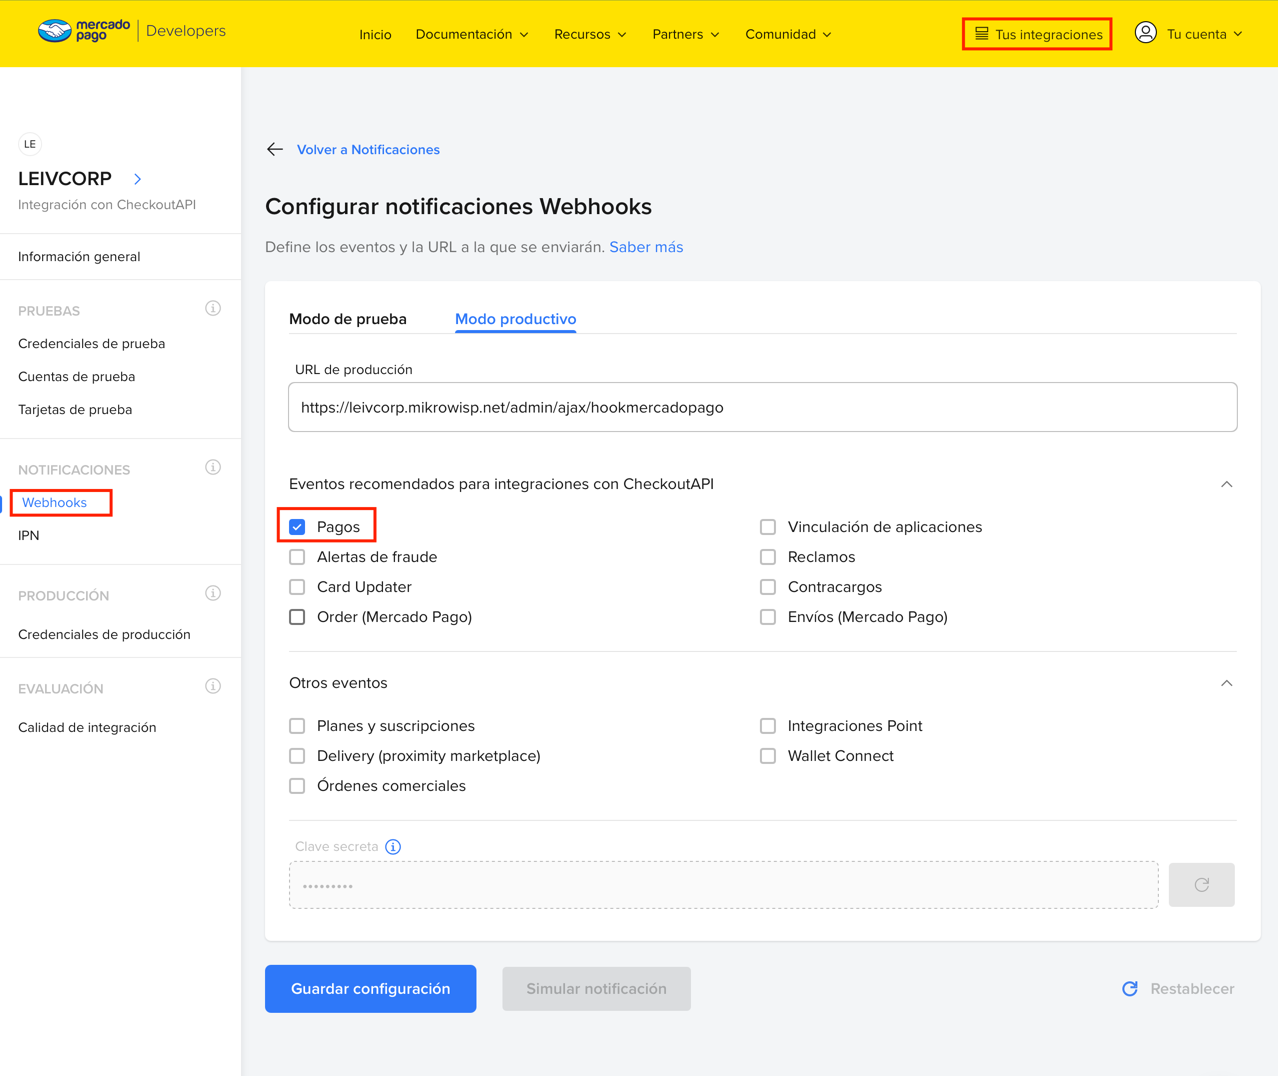Image resolution: width=1278 pixels, height=1076 pixels.
Task: Open the LEIVCORP application chevron
Action: [x=138, y=179]
